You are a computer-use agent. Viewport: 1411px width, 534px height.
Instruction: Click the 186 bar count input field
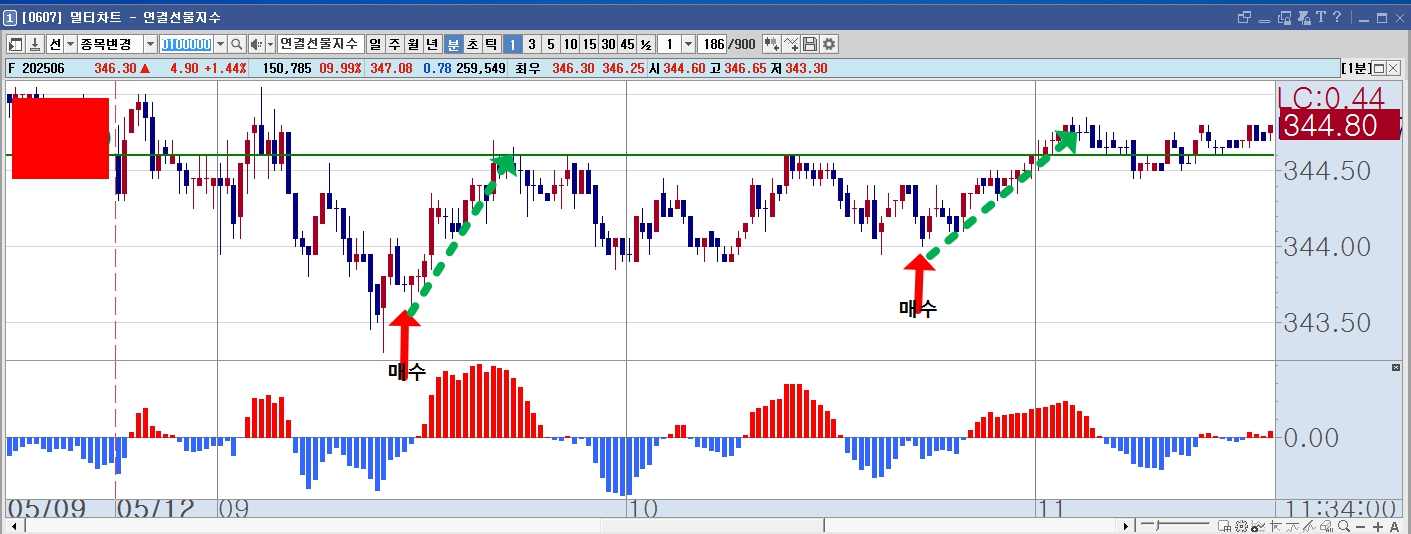click(x=713, y=44)
